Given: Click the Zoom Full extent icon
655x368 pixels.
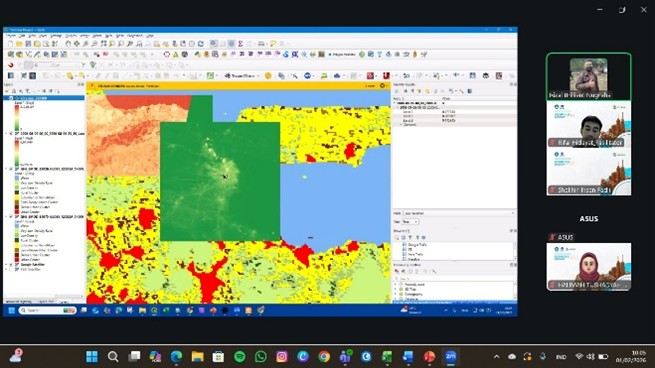Looking at the screenshot, I should tap(103, 43).
